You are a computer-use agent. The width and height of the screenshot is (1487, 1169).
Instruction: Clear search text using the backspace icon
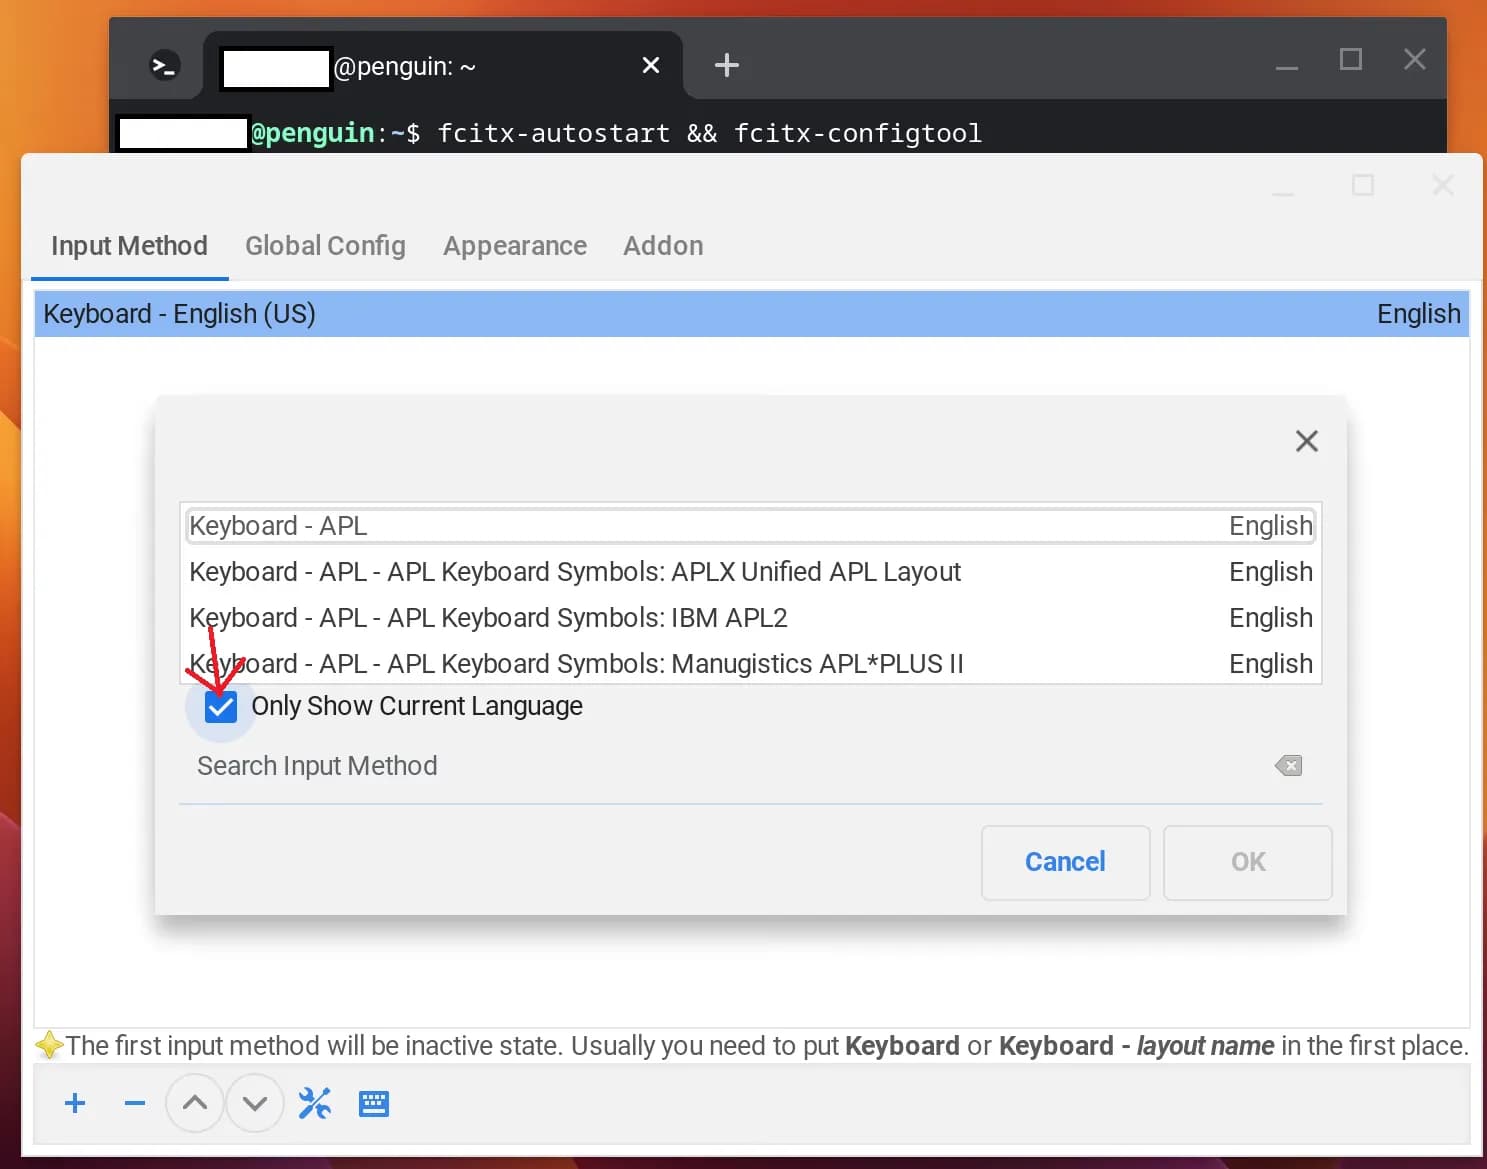[x=1288, y=765]
